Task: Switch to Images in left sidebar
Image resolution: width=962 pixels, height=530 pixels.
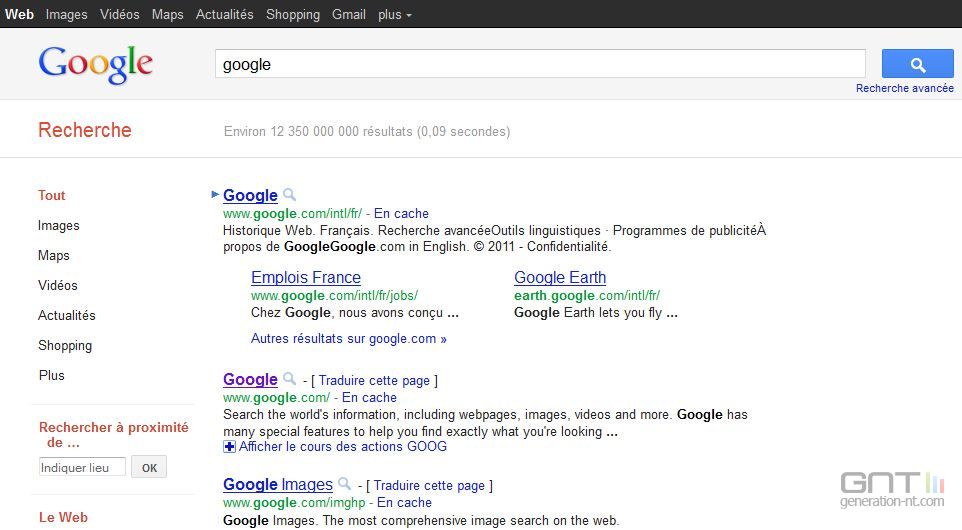Action: tap(58, 225)
